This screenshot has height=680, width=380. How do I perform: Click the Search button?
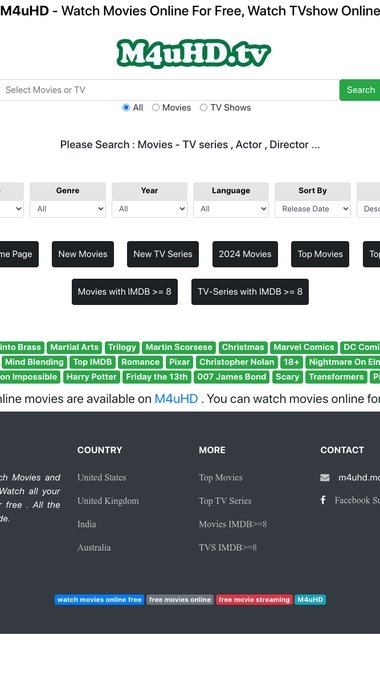[x=360, y=90]
